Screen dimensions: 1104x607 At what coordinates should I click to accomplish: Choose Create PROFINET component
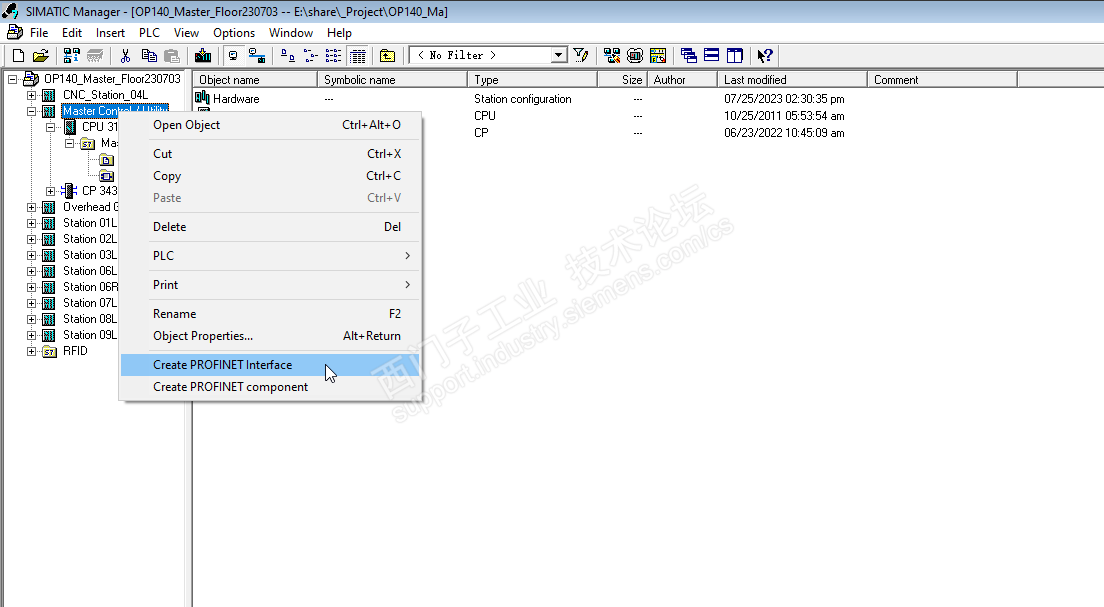(x=270, y=387)
